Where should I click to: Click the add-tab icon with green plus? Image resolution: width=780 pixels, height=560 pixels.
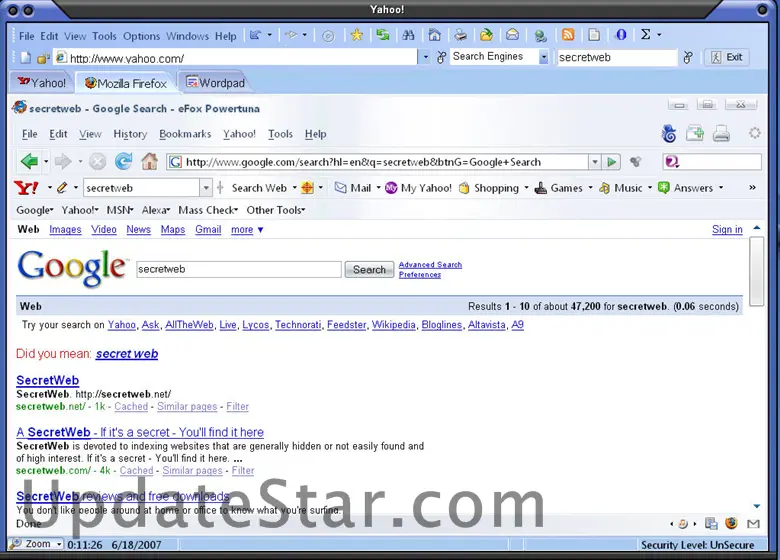[x=694, y=134]
